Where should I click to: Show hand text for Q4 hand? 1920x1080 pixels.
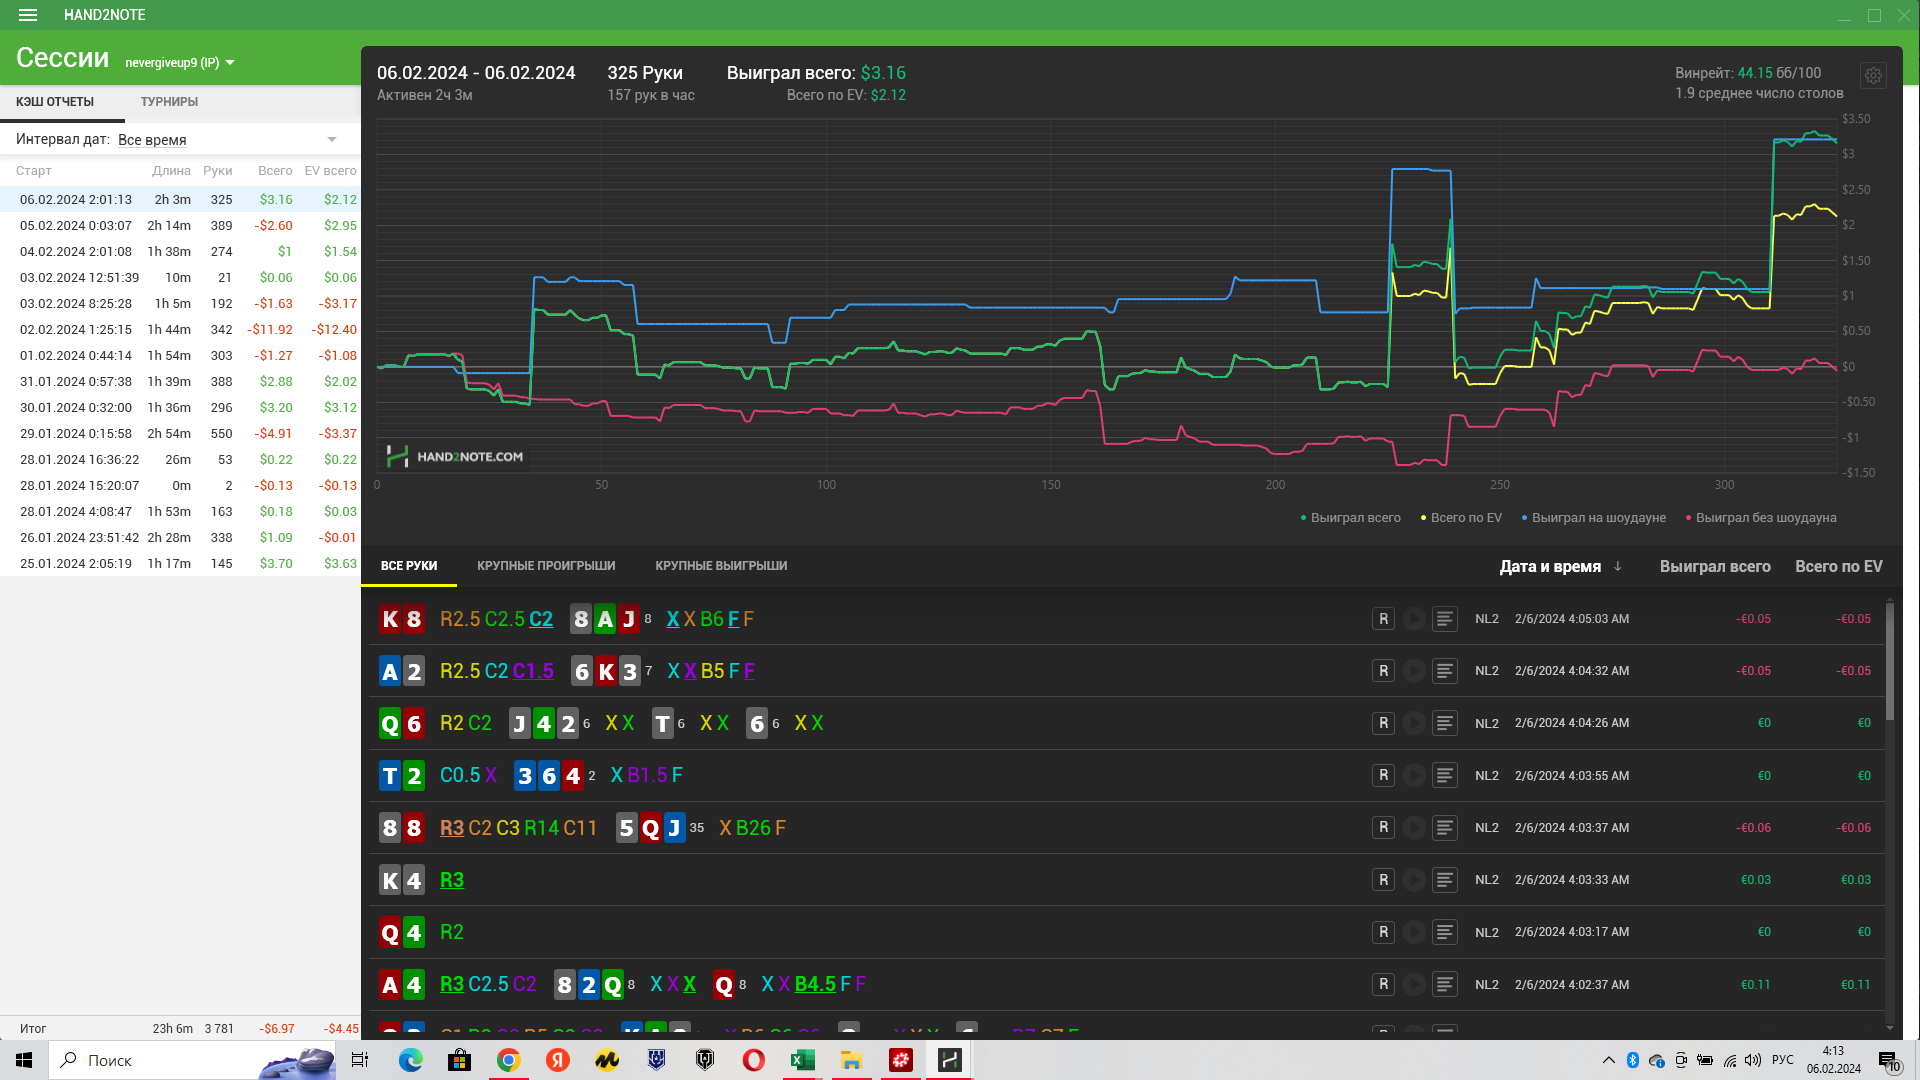1445,932
